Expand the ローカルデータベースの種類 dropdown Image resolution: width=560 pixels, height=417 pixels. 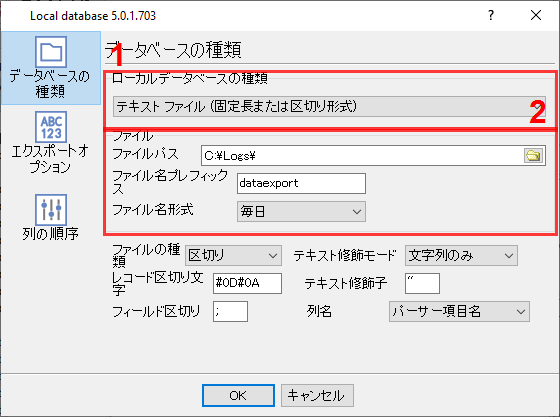pos(329,106)
